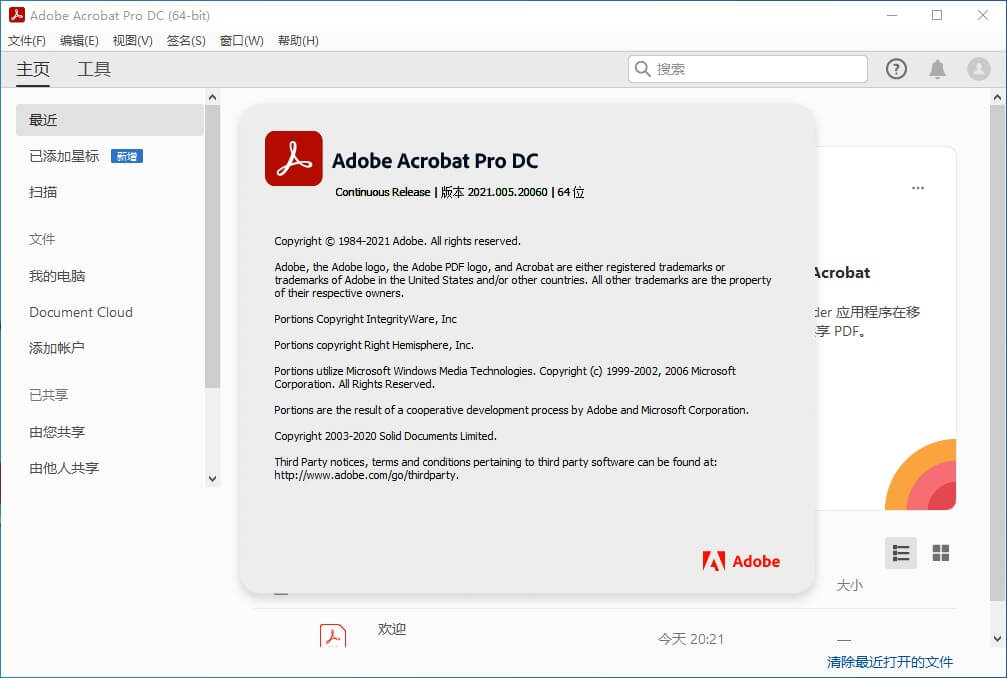Click 添加帐户 in the sidebar
Viewport: 1007px width, 678px height.
(57, 348)
